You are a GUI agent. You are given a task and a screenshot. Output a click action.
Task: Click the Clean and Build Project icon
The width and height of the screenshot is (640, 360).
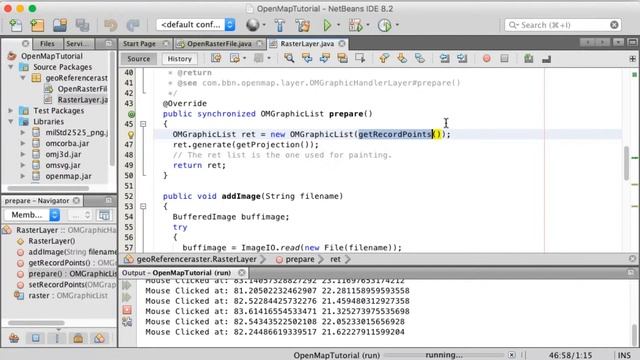302,25
